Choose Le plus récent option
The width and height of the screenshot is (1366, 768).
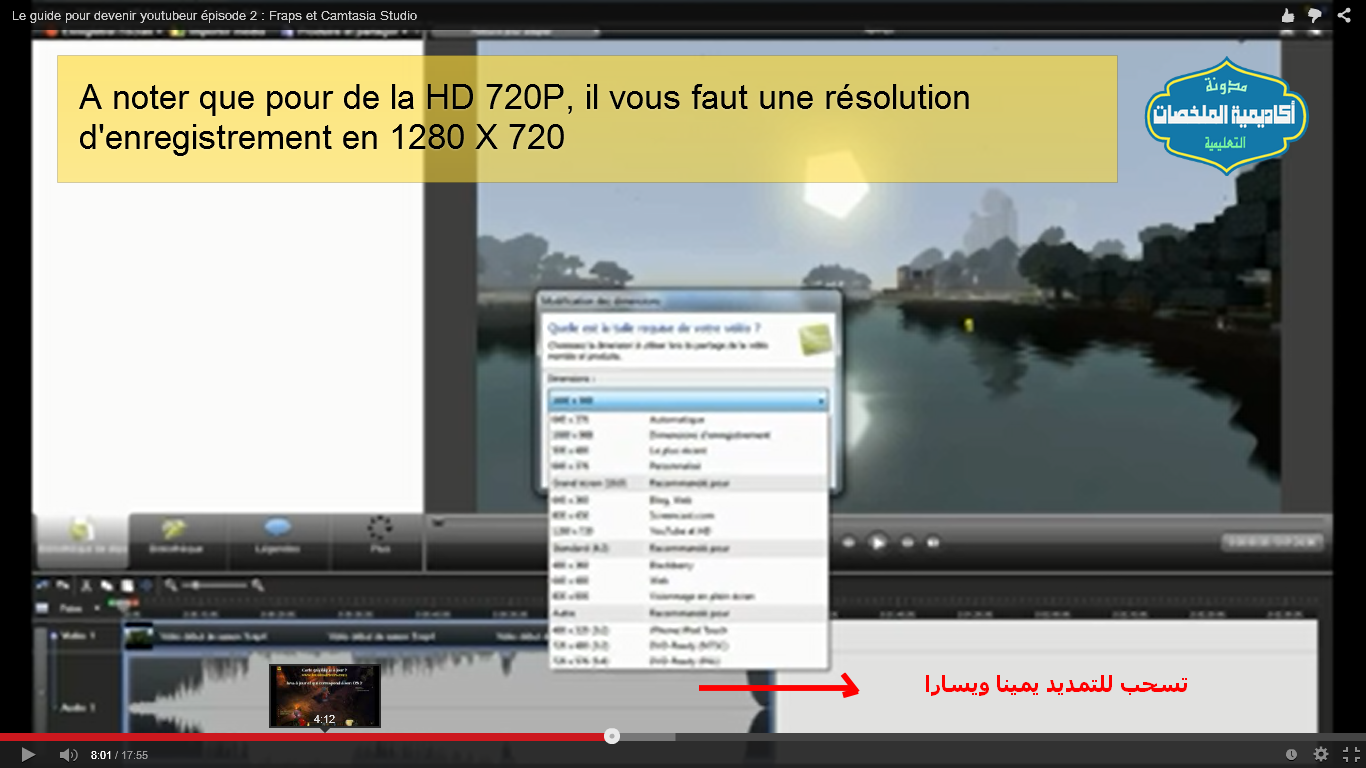689,450
